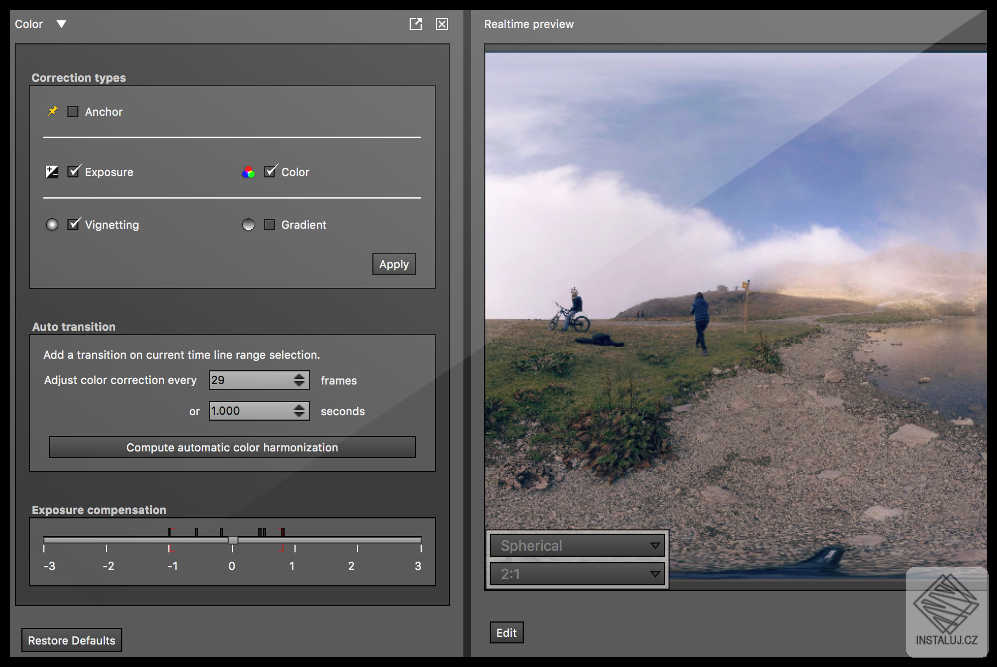This screenshot has width=997, height=667.
Task: Open the Color panel dropdown triangle
Action: coord(61,24)
